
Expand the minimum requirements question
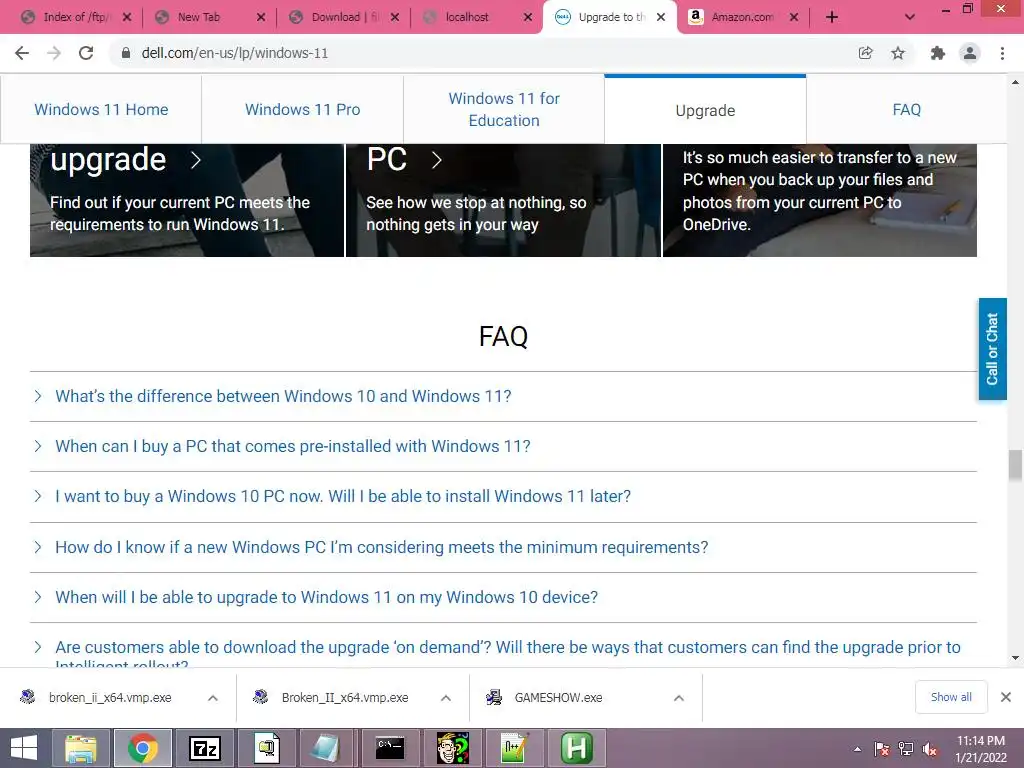click(x=503, y=547)
